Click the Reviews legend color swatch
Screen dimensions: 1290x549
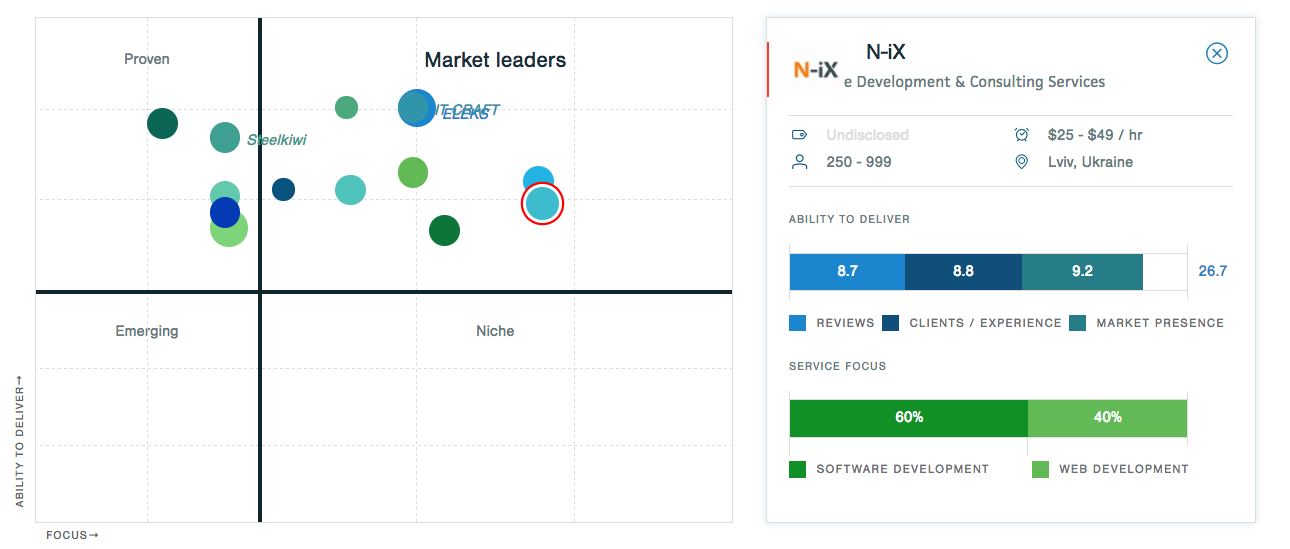pyautogui.click(x=798, y=323)
